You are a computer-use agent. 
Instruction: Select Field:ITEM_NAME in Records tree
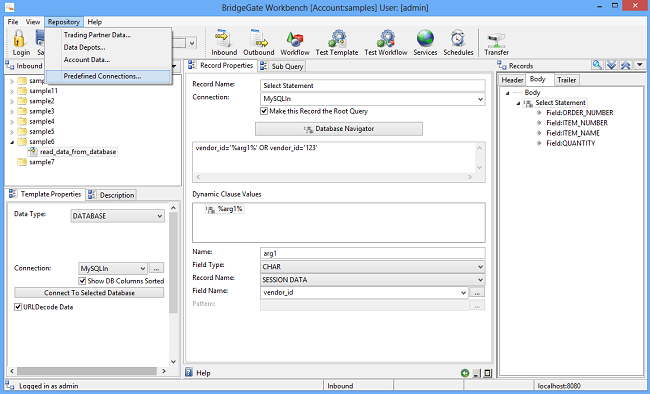572,133
